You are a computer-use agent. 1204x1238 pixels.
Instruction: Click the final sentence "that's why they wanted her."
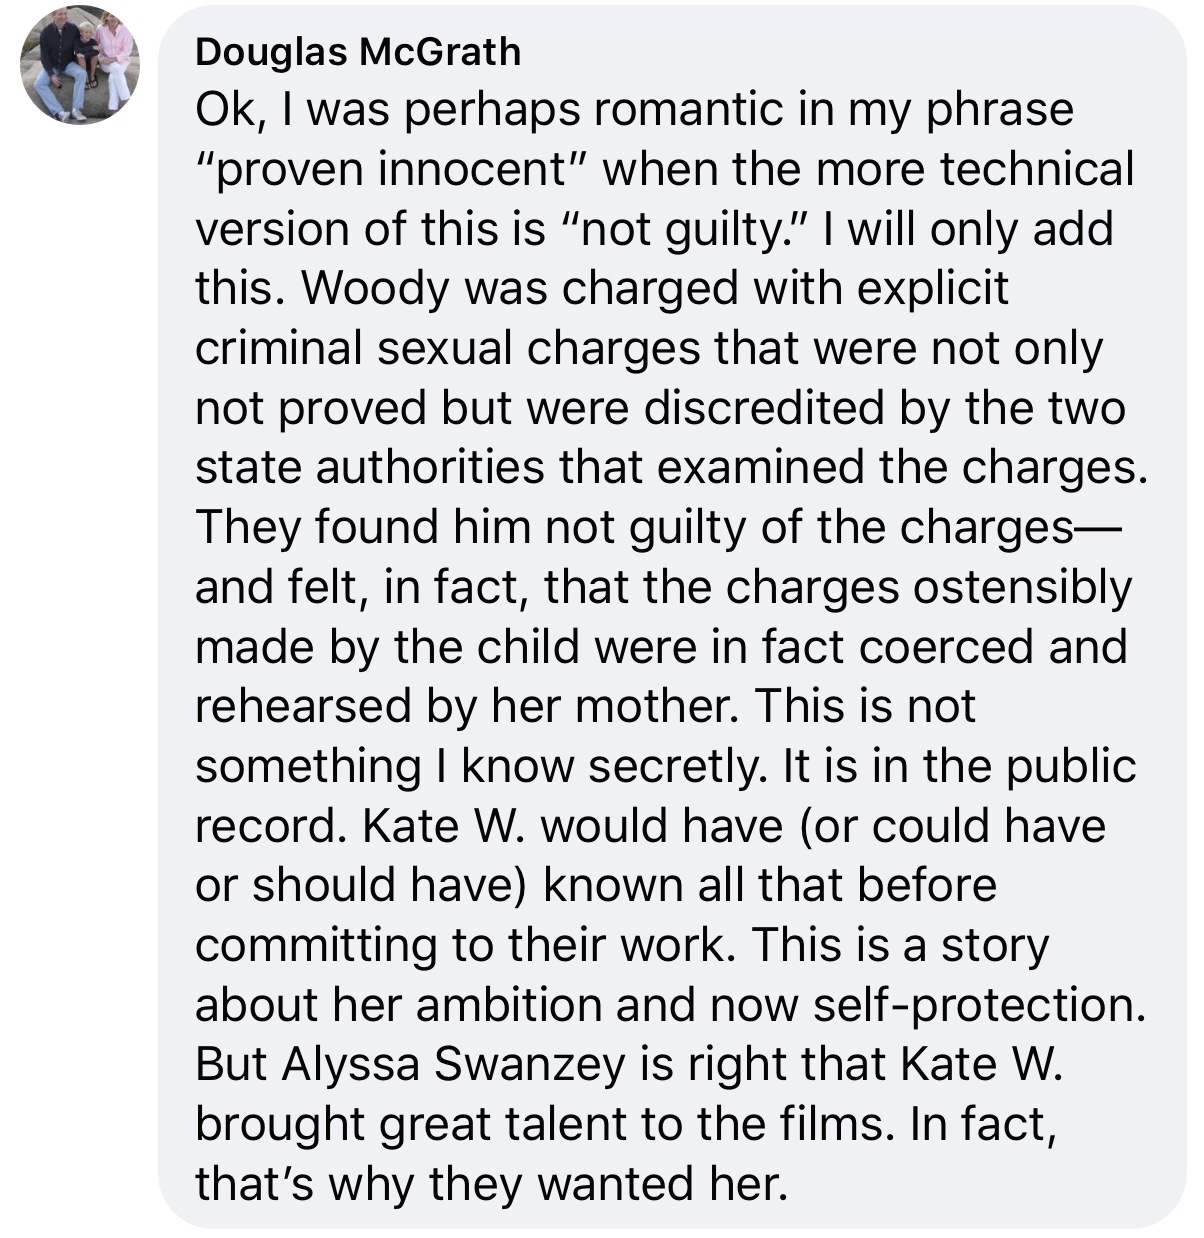[492, 1186]
